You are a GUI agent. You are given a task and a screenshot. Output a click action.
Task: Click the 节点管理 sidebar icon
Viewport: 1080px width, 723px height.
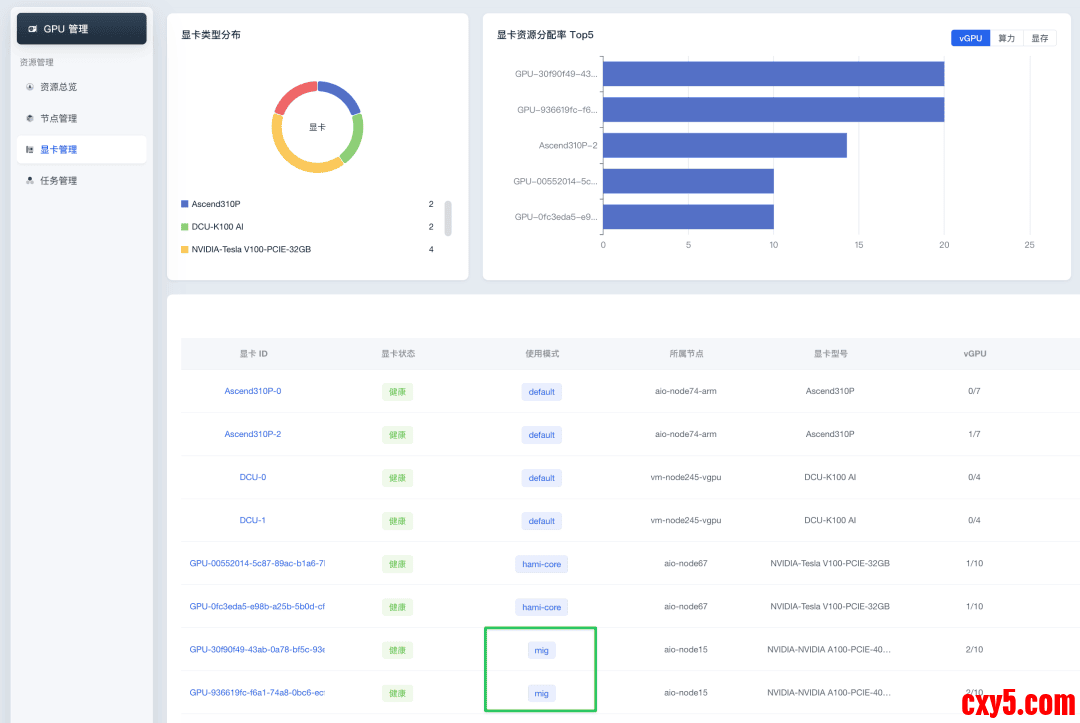[30, 118]
